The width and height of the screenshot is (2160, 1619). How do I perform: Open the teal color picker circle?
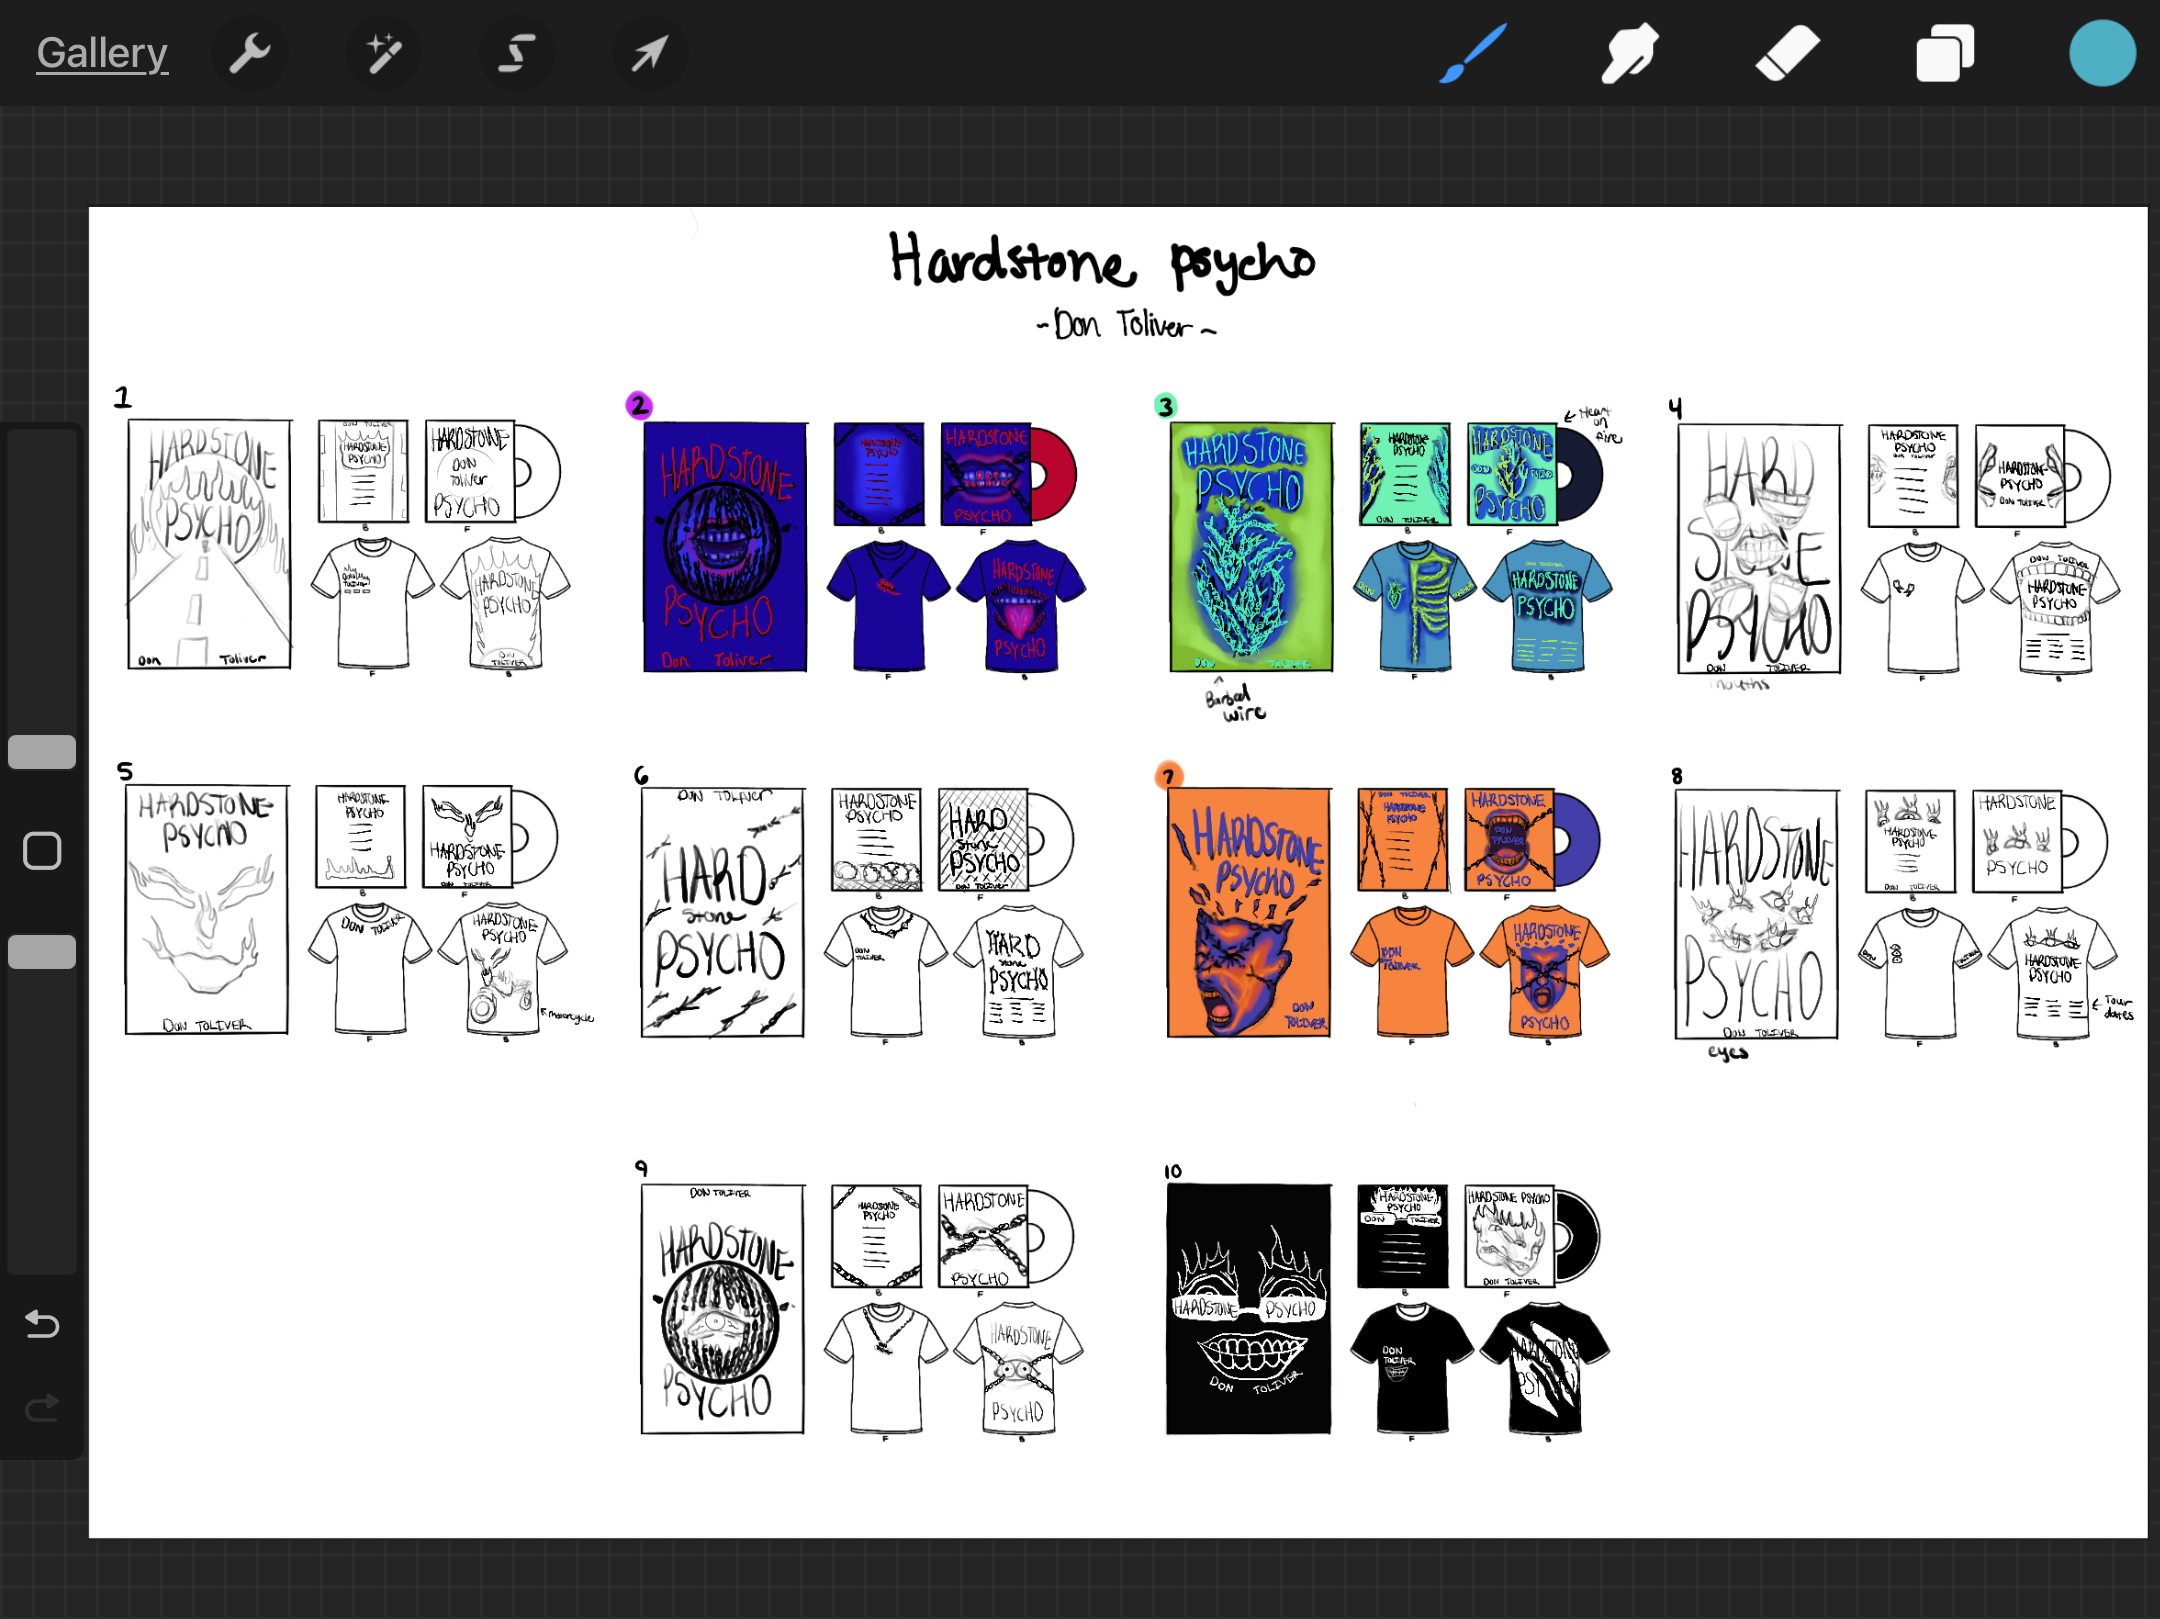pos(2102,53)
